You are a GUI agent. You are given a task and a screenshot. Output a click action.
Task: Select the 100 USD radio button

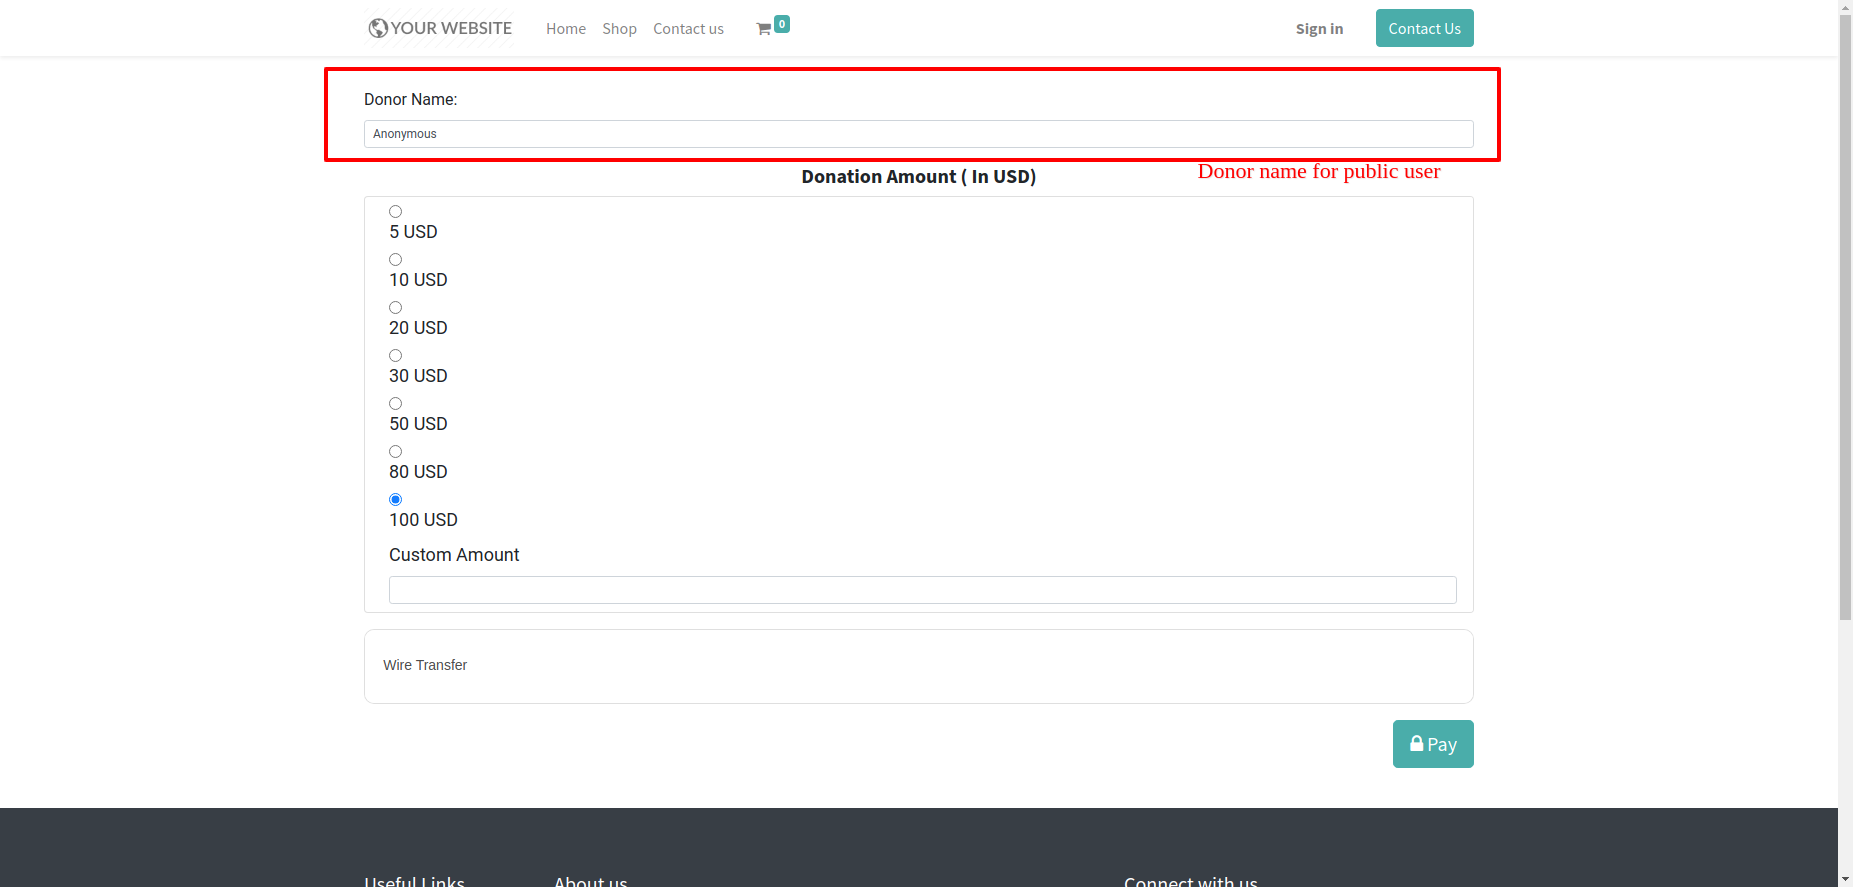396,500
